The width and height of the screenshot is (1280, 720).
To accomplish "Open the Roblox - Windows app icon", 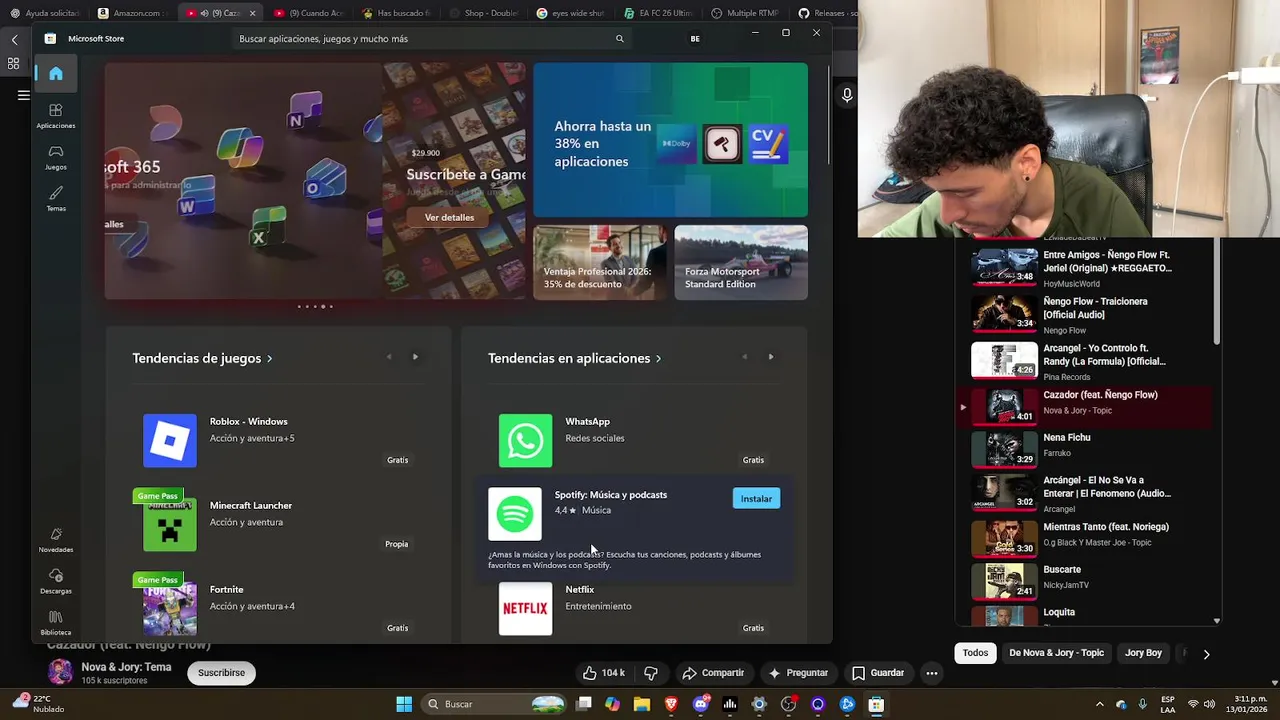I will (170, 441).
